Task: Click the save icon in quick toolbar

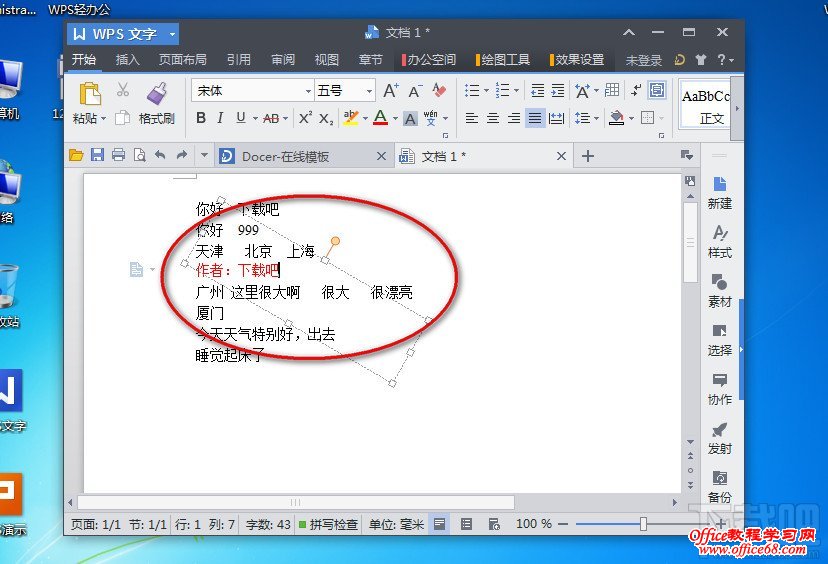Action: (x=97, y=155)
